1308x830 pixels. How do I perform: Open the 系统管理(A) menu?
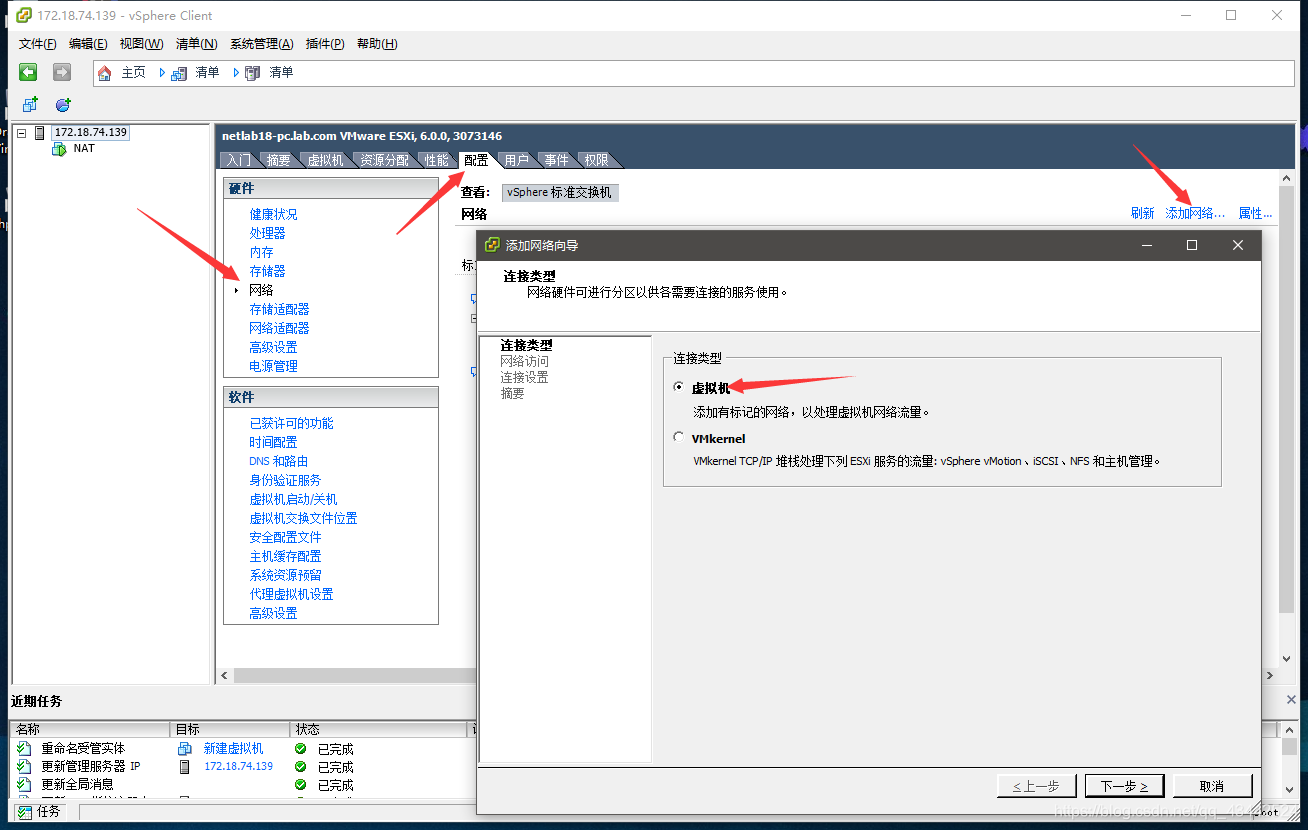click(x=261, y=44)
